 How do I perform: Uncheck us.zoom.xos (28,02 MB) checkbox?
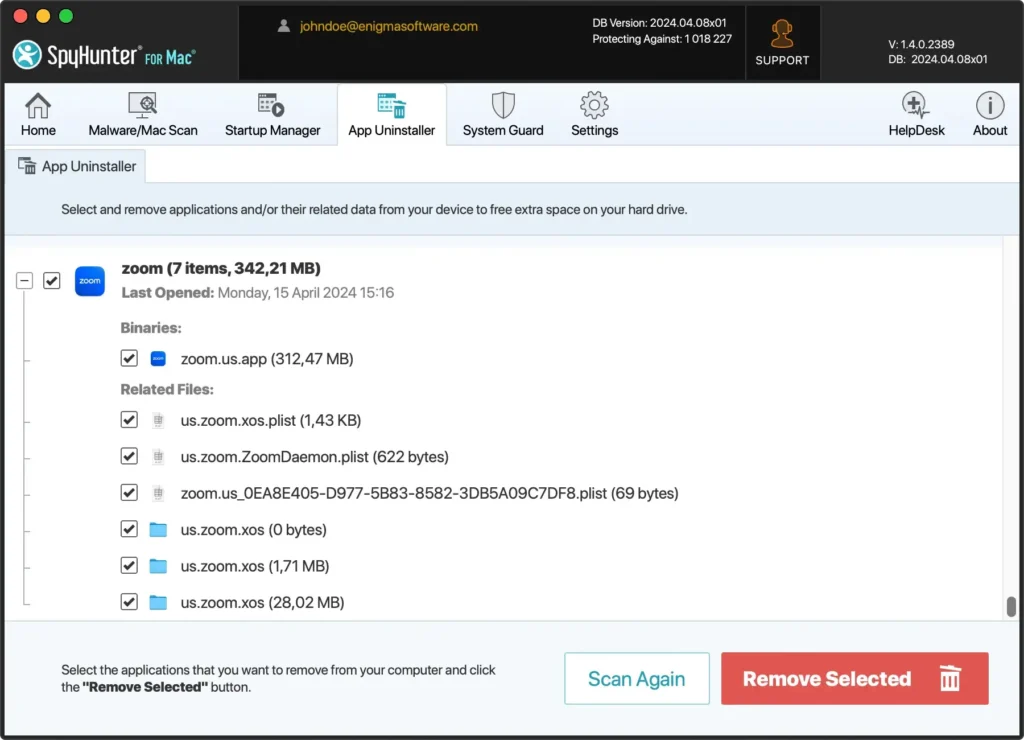pos(129,602)
